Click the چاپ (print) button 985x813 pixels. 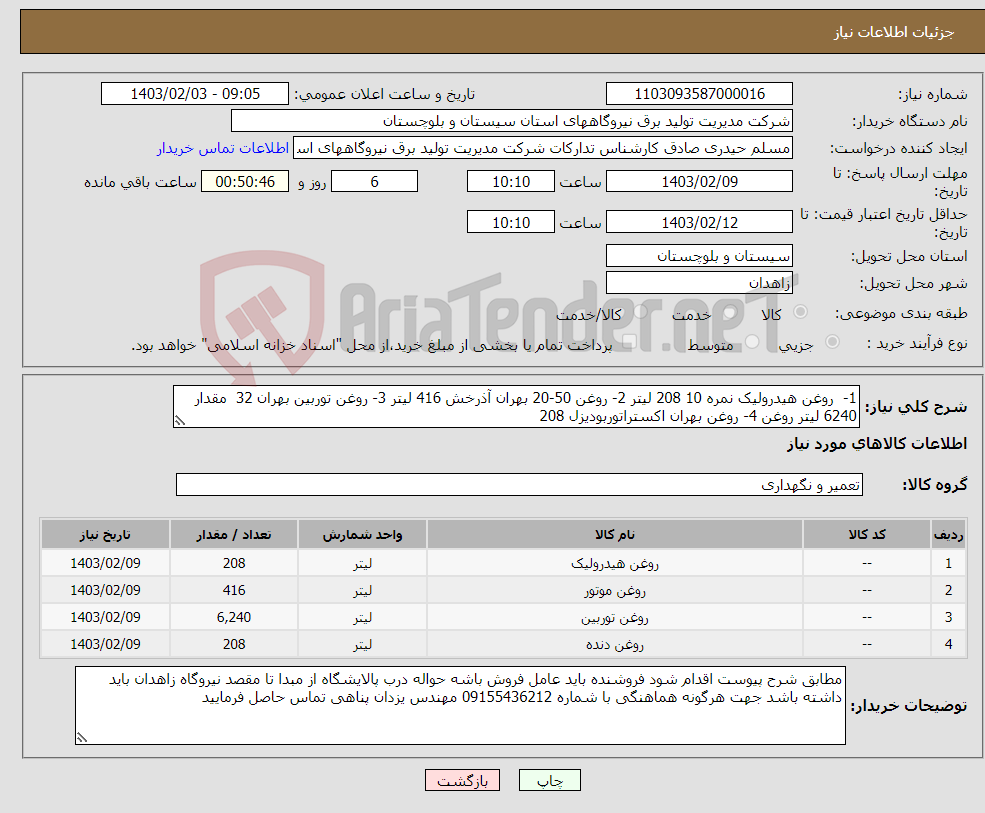pos(550,780)
